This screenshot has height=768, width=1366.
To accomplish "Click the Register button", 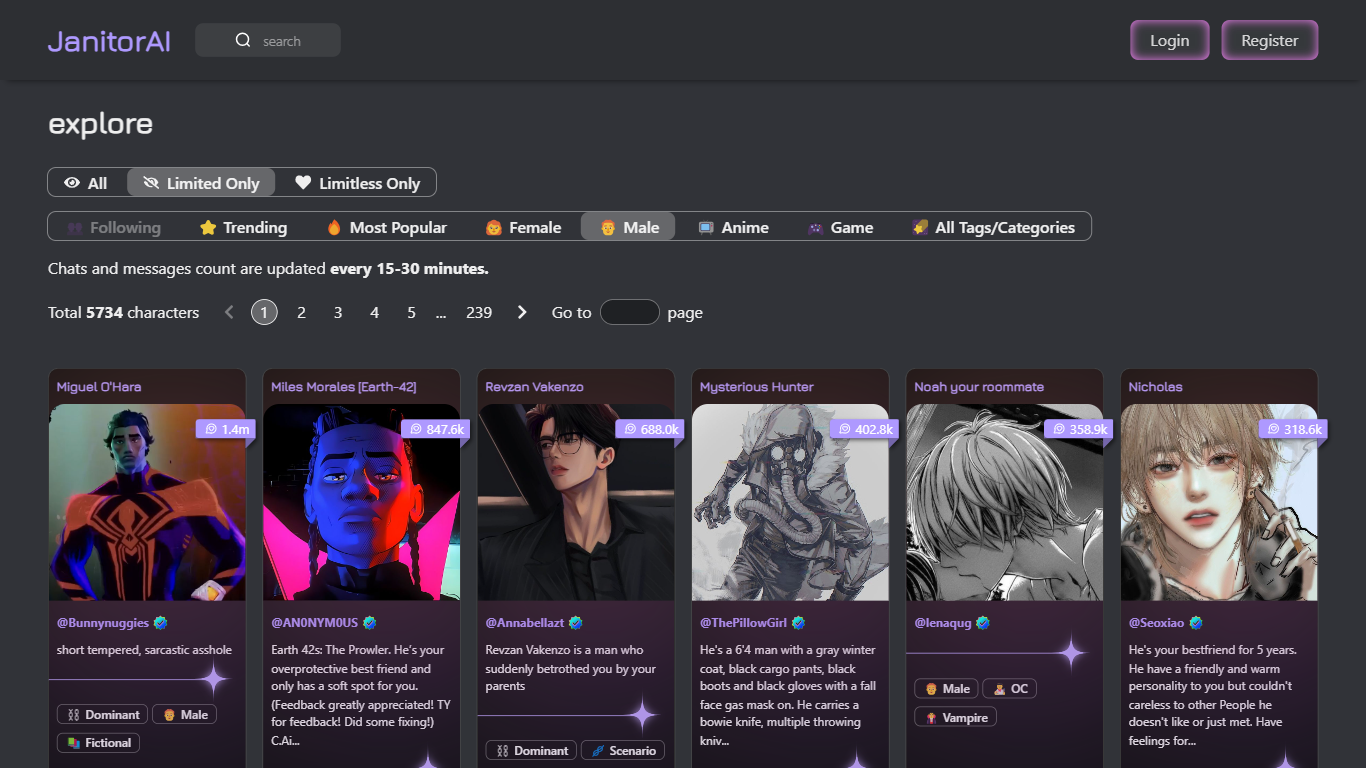I will [x=1269, y=41].
